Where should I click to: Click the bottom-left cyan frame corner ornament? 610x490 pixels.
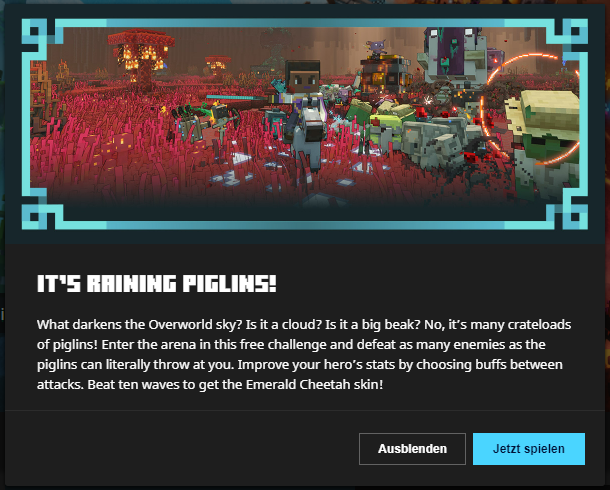(x=37, y=215)
